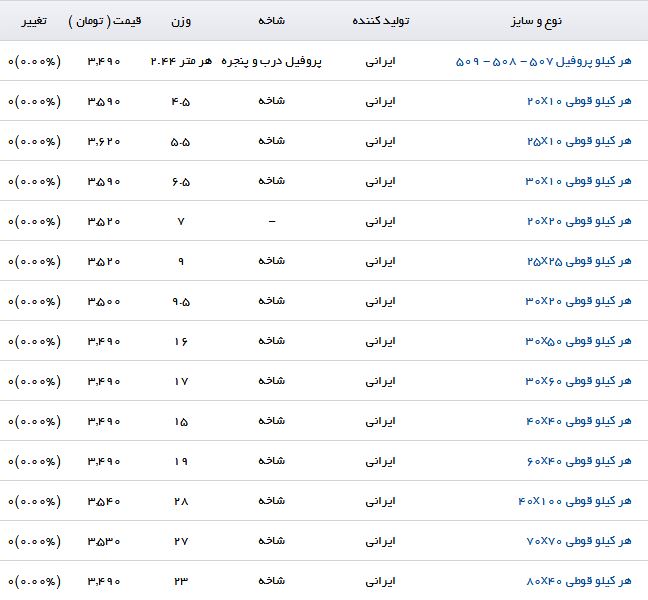Viewport: 648px width, 600px height.
Task: Select the price 3,620 in the 25X10 row
Action: coord(104,142)
